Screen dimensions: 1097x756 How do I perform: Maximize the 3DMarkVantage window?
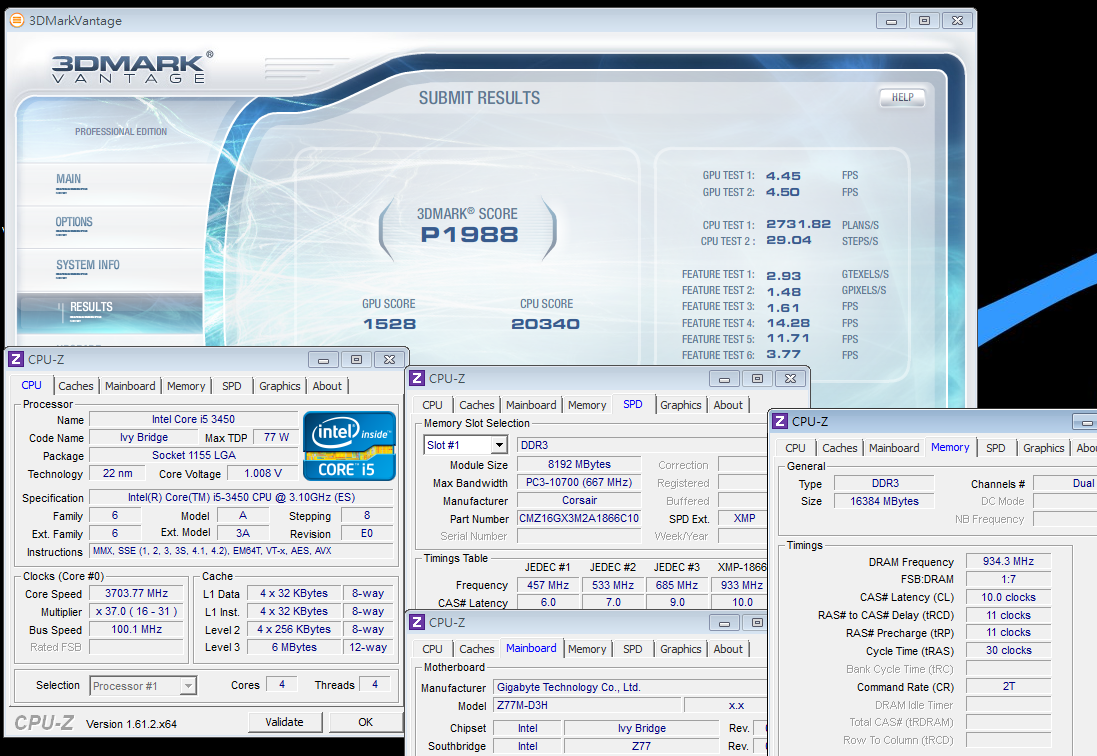pos(924,20)
